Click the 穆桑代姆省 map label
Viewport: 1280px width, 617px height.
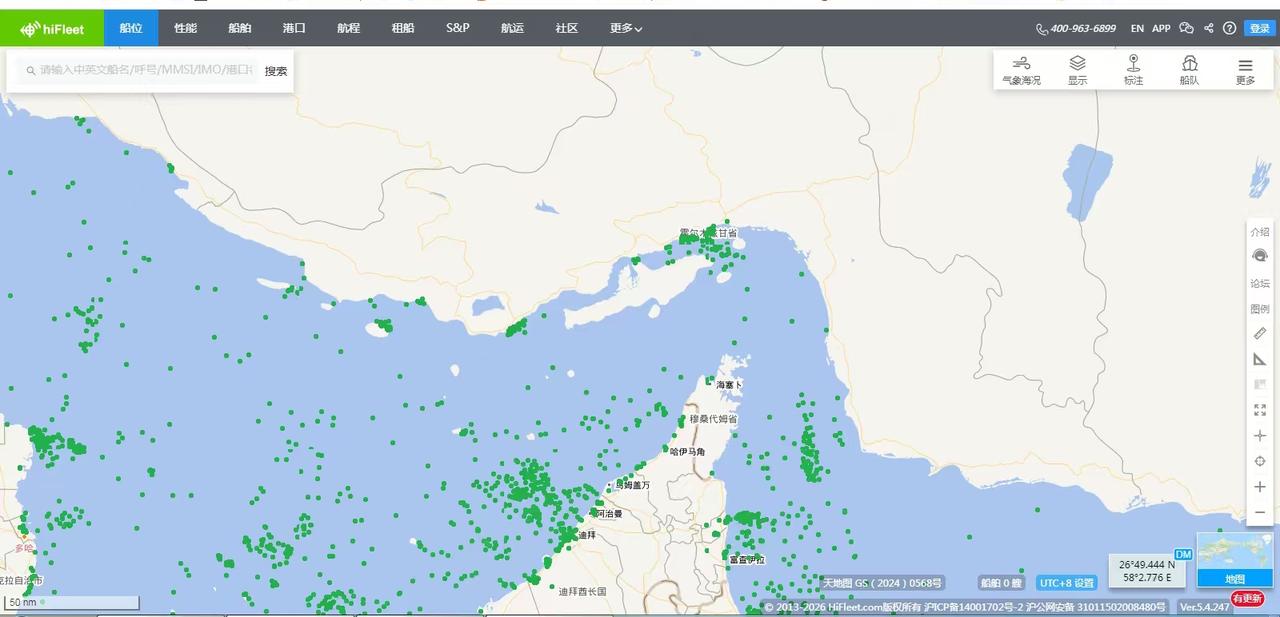tap(713, 420)
